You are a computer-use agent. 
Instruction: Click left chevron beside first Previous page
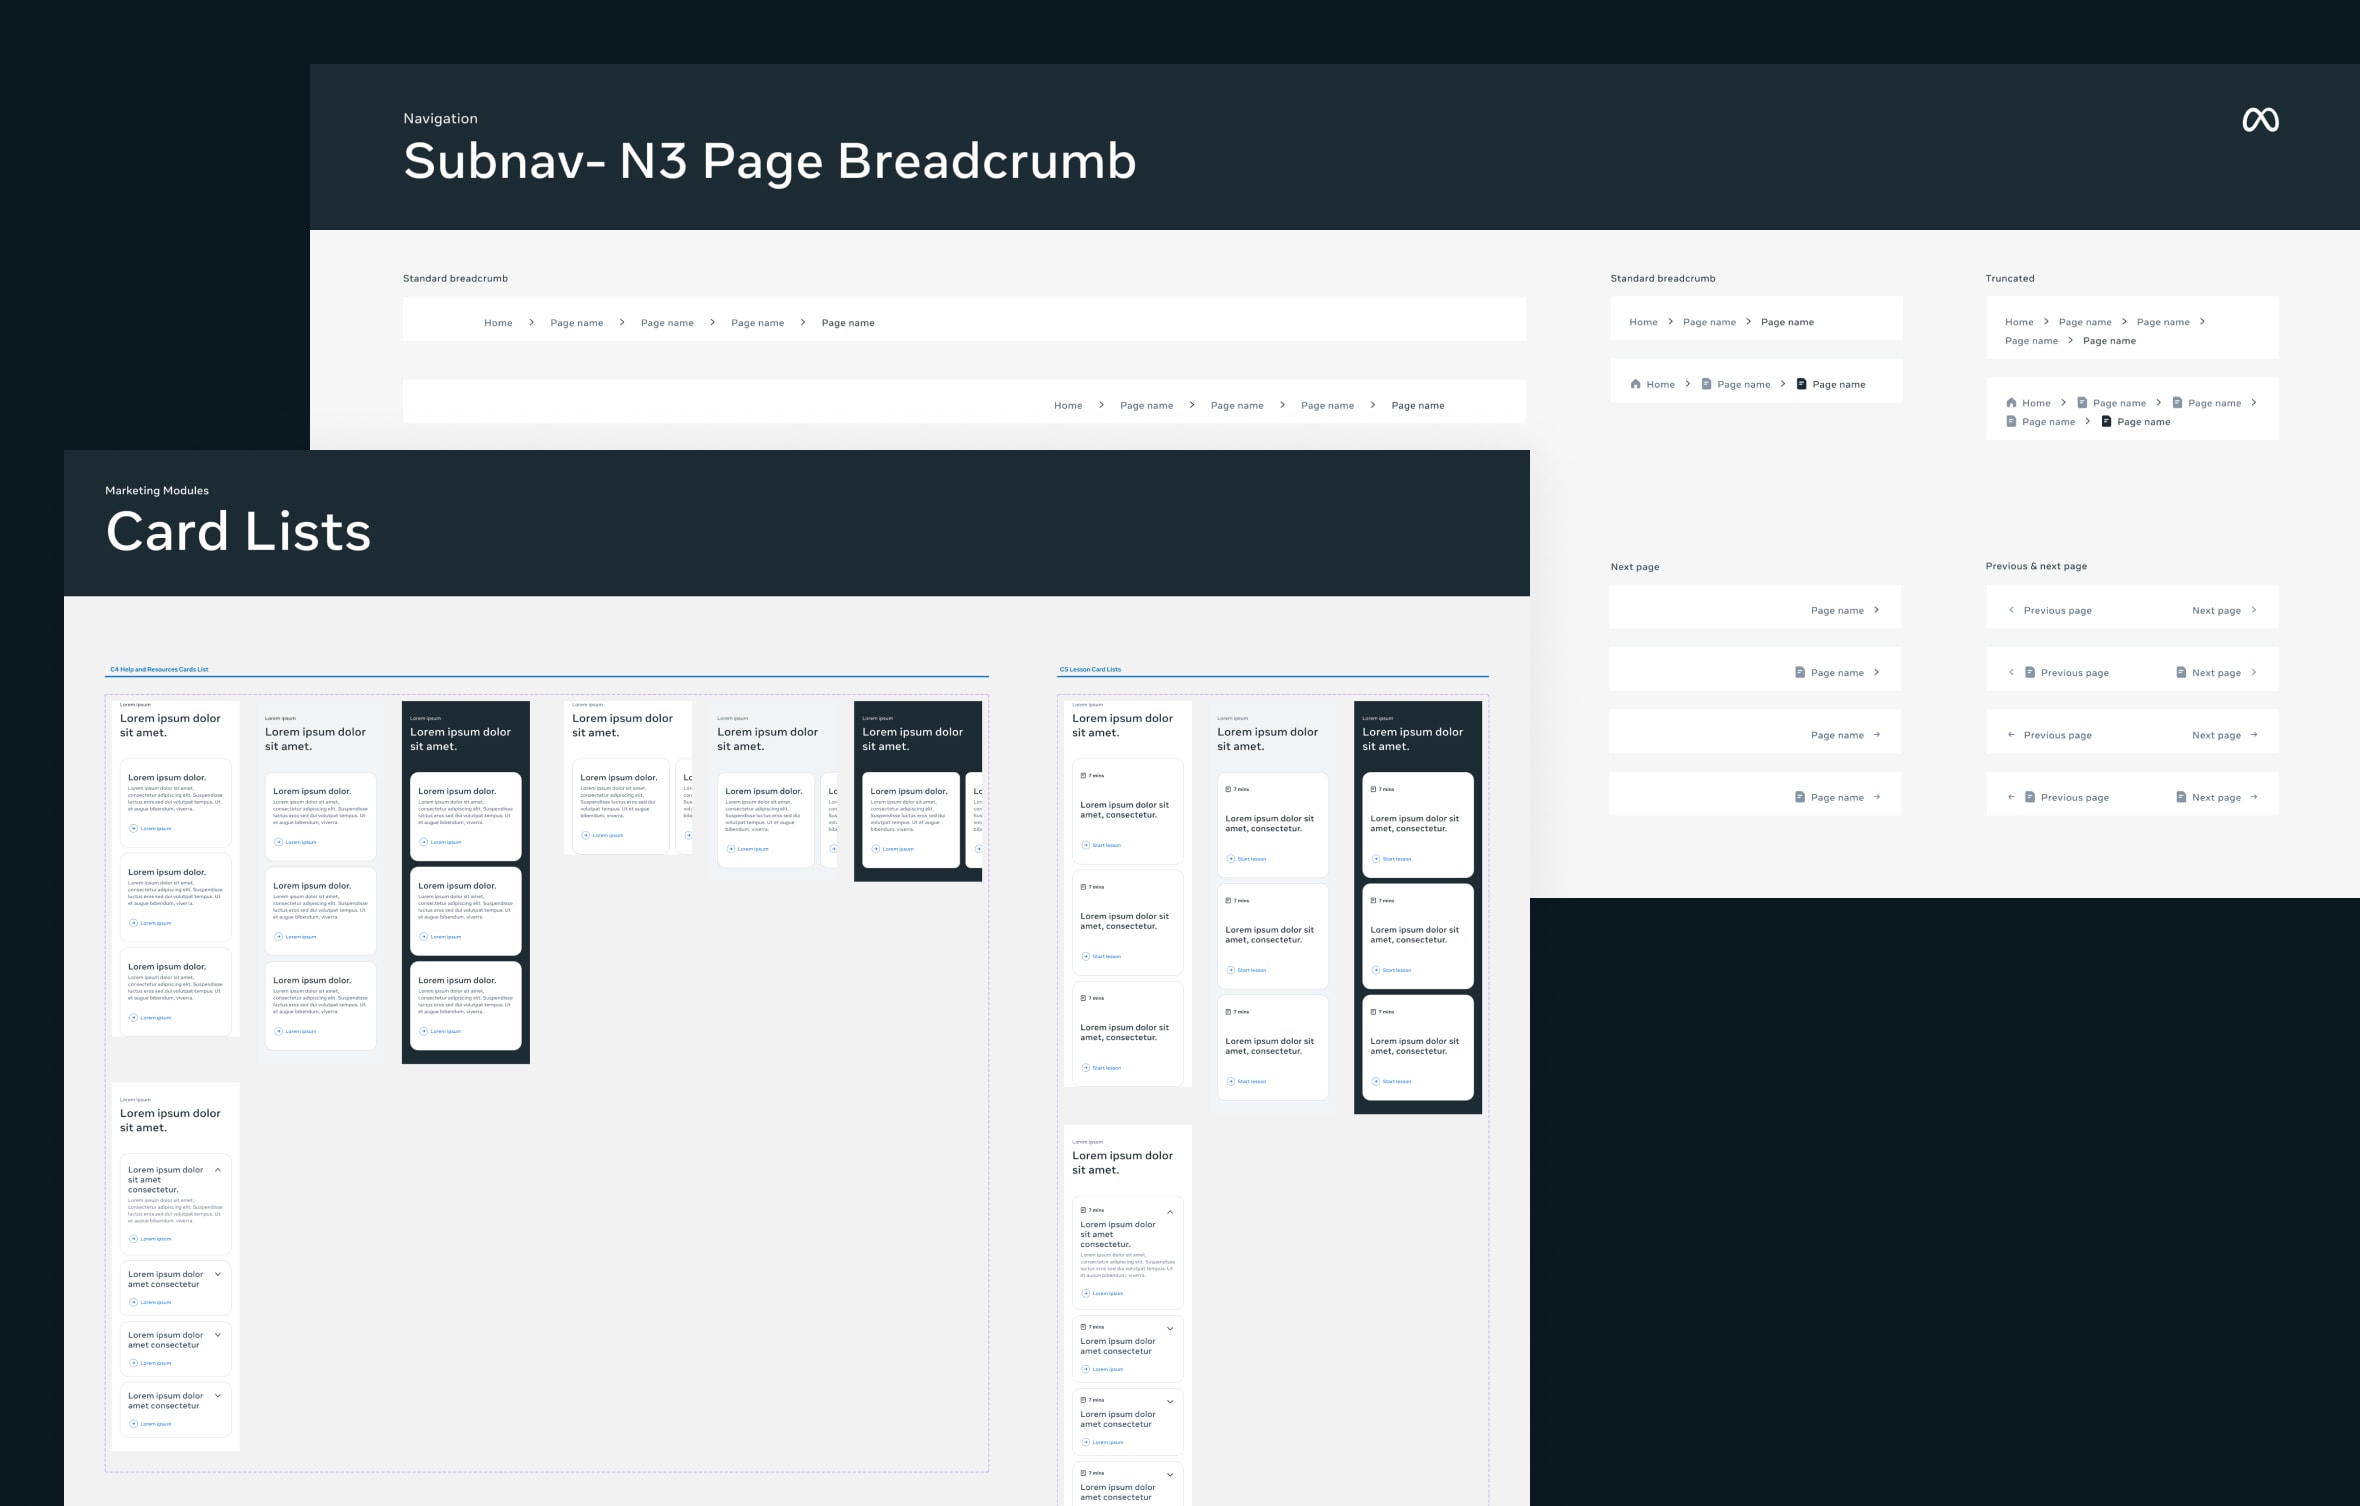[x=2011, y=610]
